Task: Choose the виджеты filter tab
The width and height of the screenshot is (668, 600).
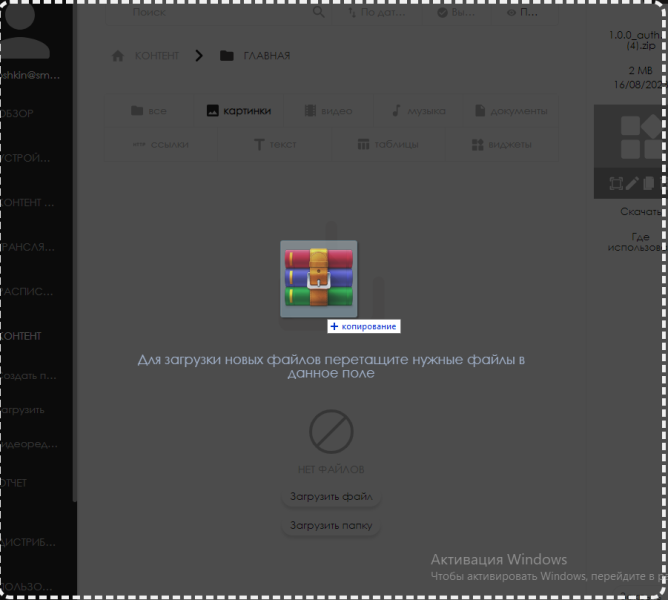Action: coord(501,145)
